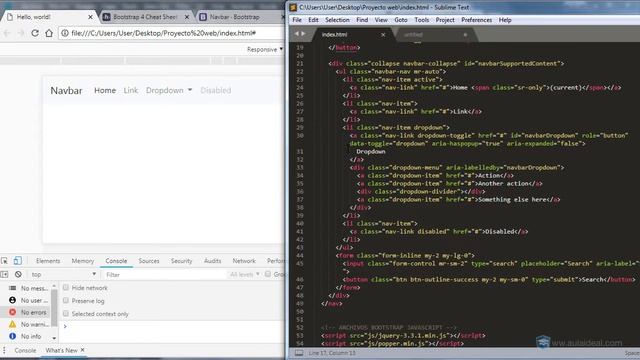
Task: Switch to the Audits DevTools tab
Action: [213, 261]
